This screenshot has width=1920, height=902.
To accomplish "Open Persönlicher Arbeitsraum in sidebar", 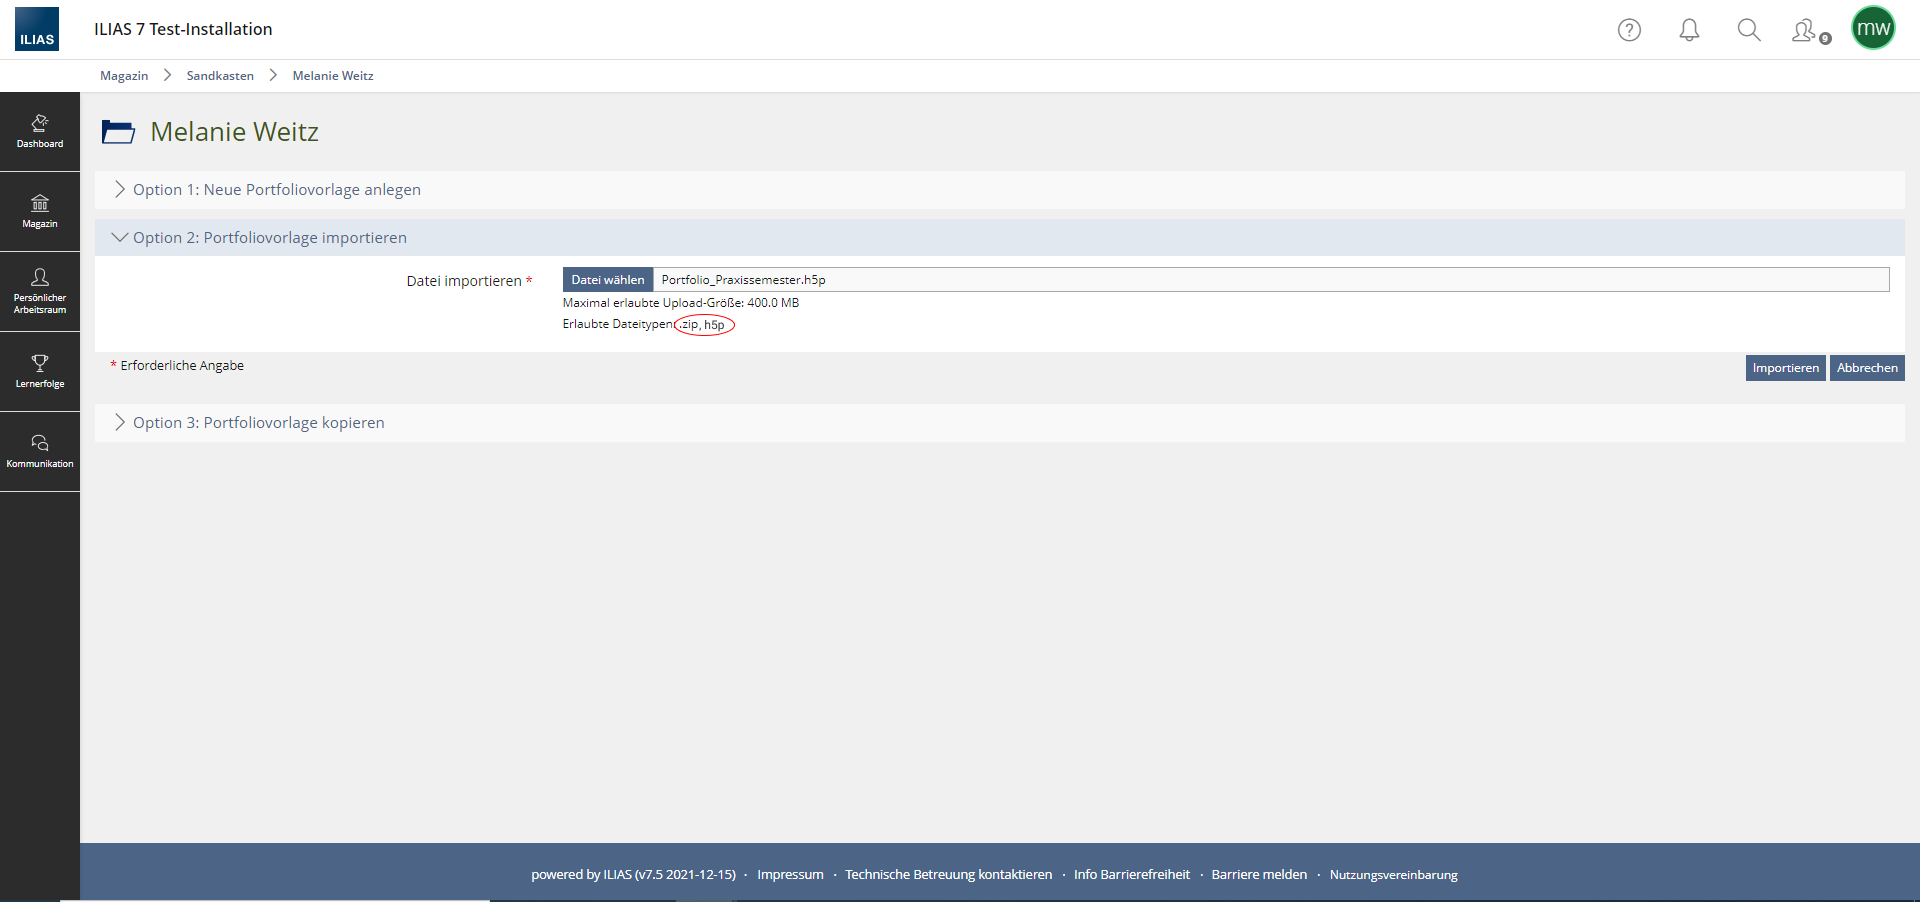I will pos(40,291).
